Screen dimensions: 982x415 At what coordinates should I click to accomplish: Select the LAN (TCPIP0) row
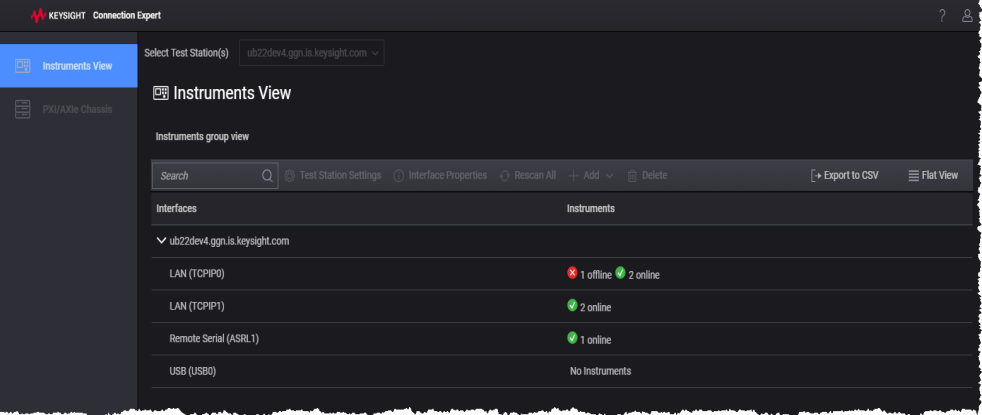click(561, 274)
